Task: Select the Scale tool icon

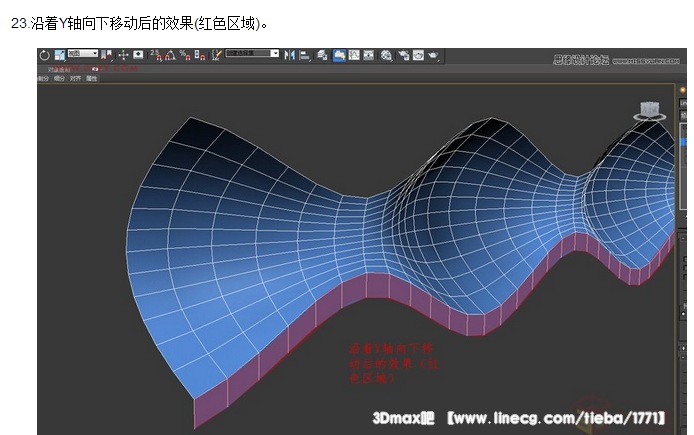Action: [60, 55]
